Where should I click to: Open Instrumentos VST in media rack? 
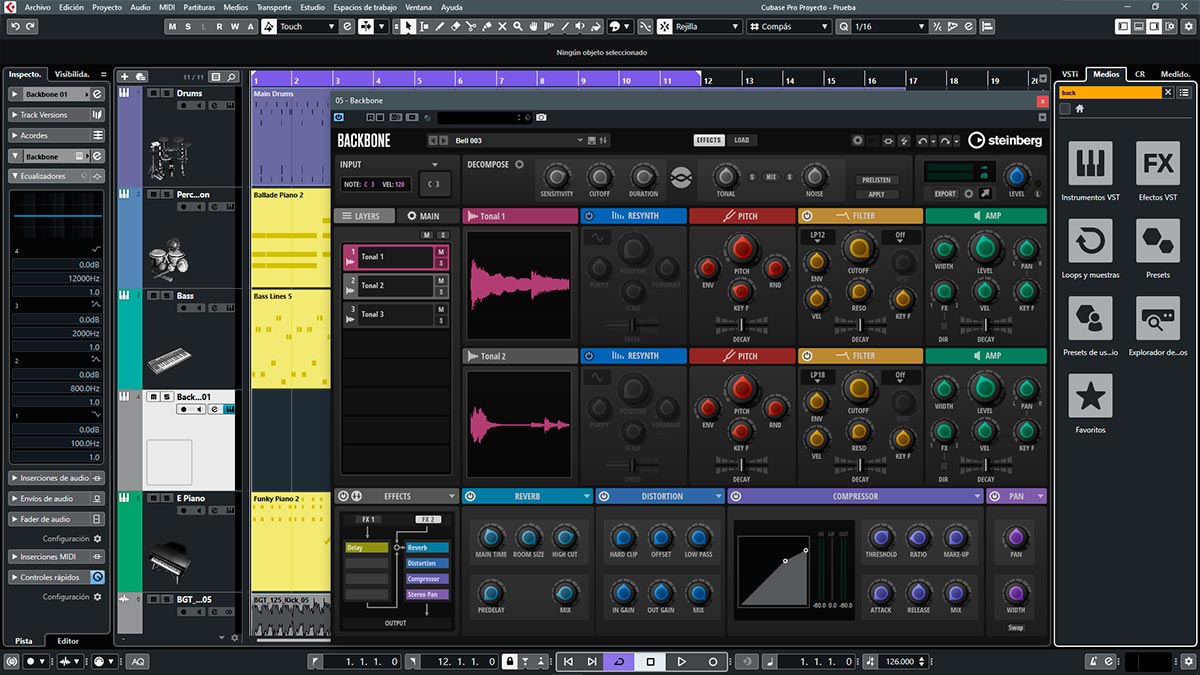tap(1090, 163)
